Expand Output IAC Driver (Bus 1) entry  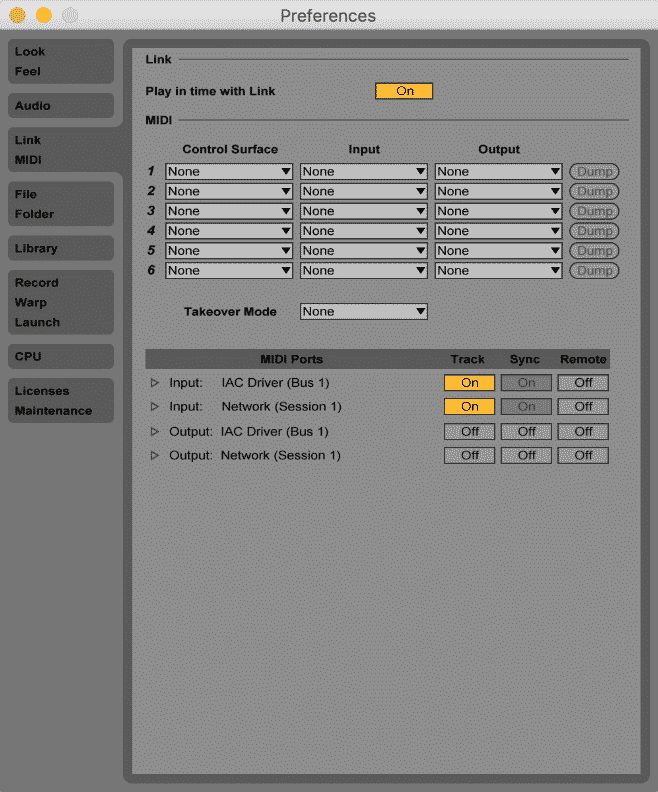tap(154, 432)
